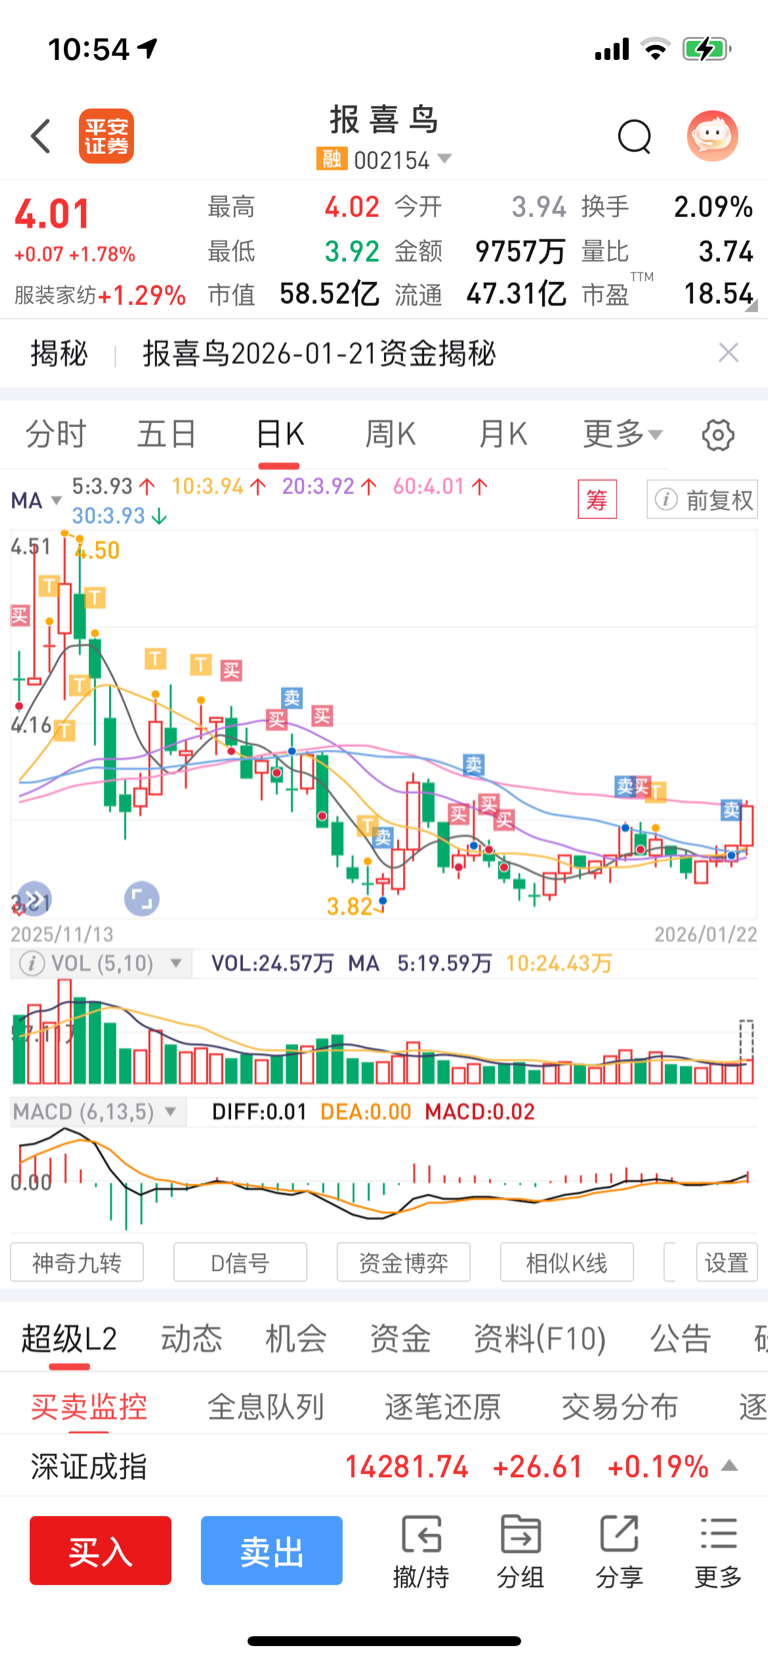Tap the 分享 share icon

pos(619,1551)
